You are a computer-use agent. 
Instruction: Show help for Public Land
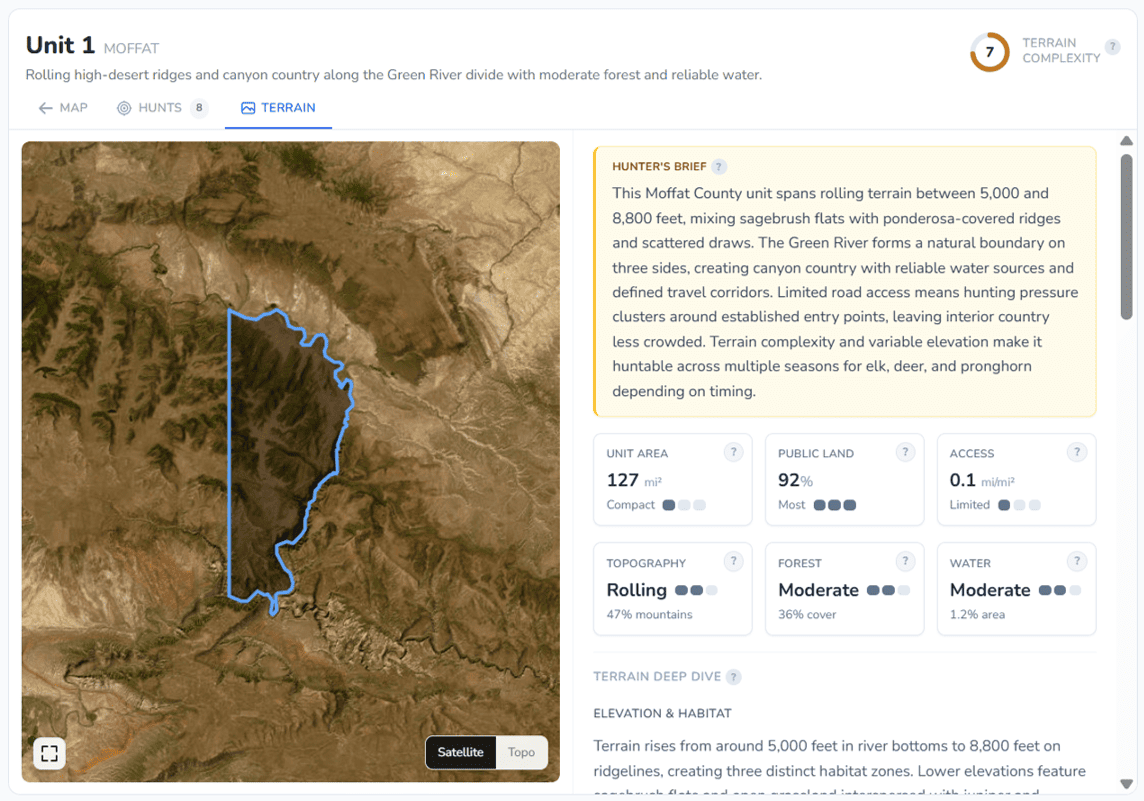click(x=905, y=452)
